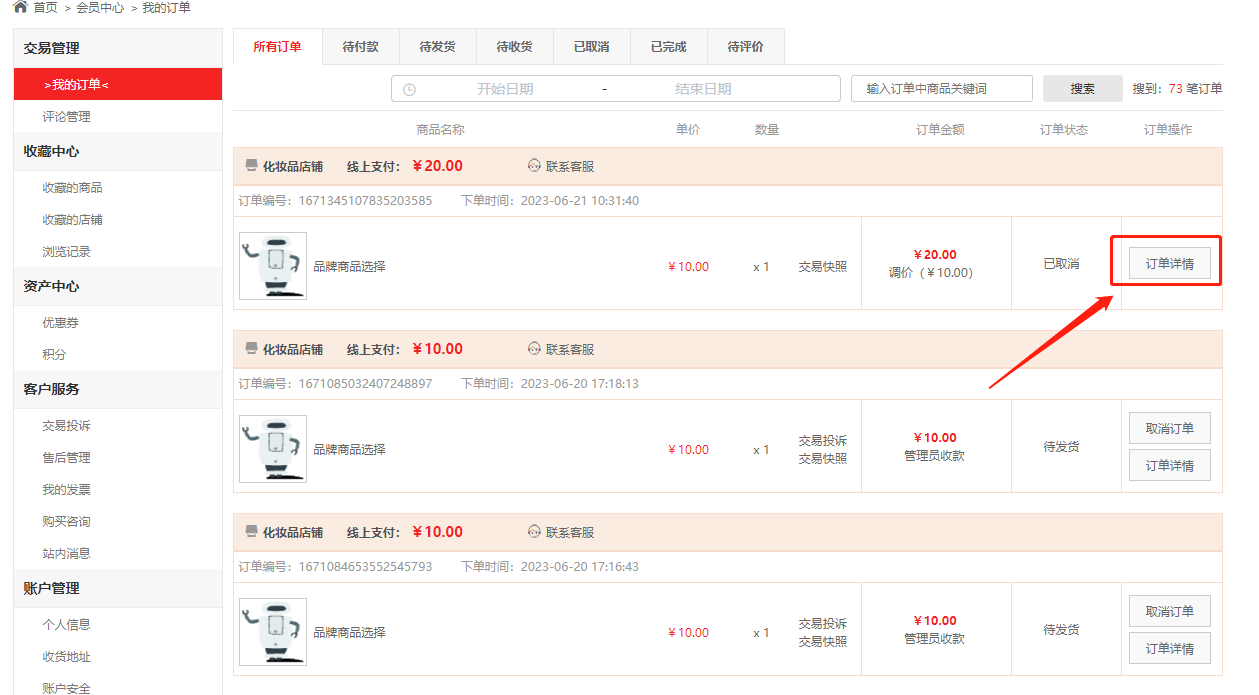1259x695 pixels.
Task: Switch to the 待付款 tab
Action: point(361,47)
